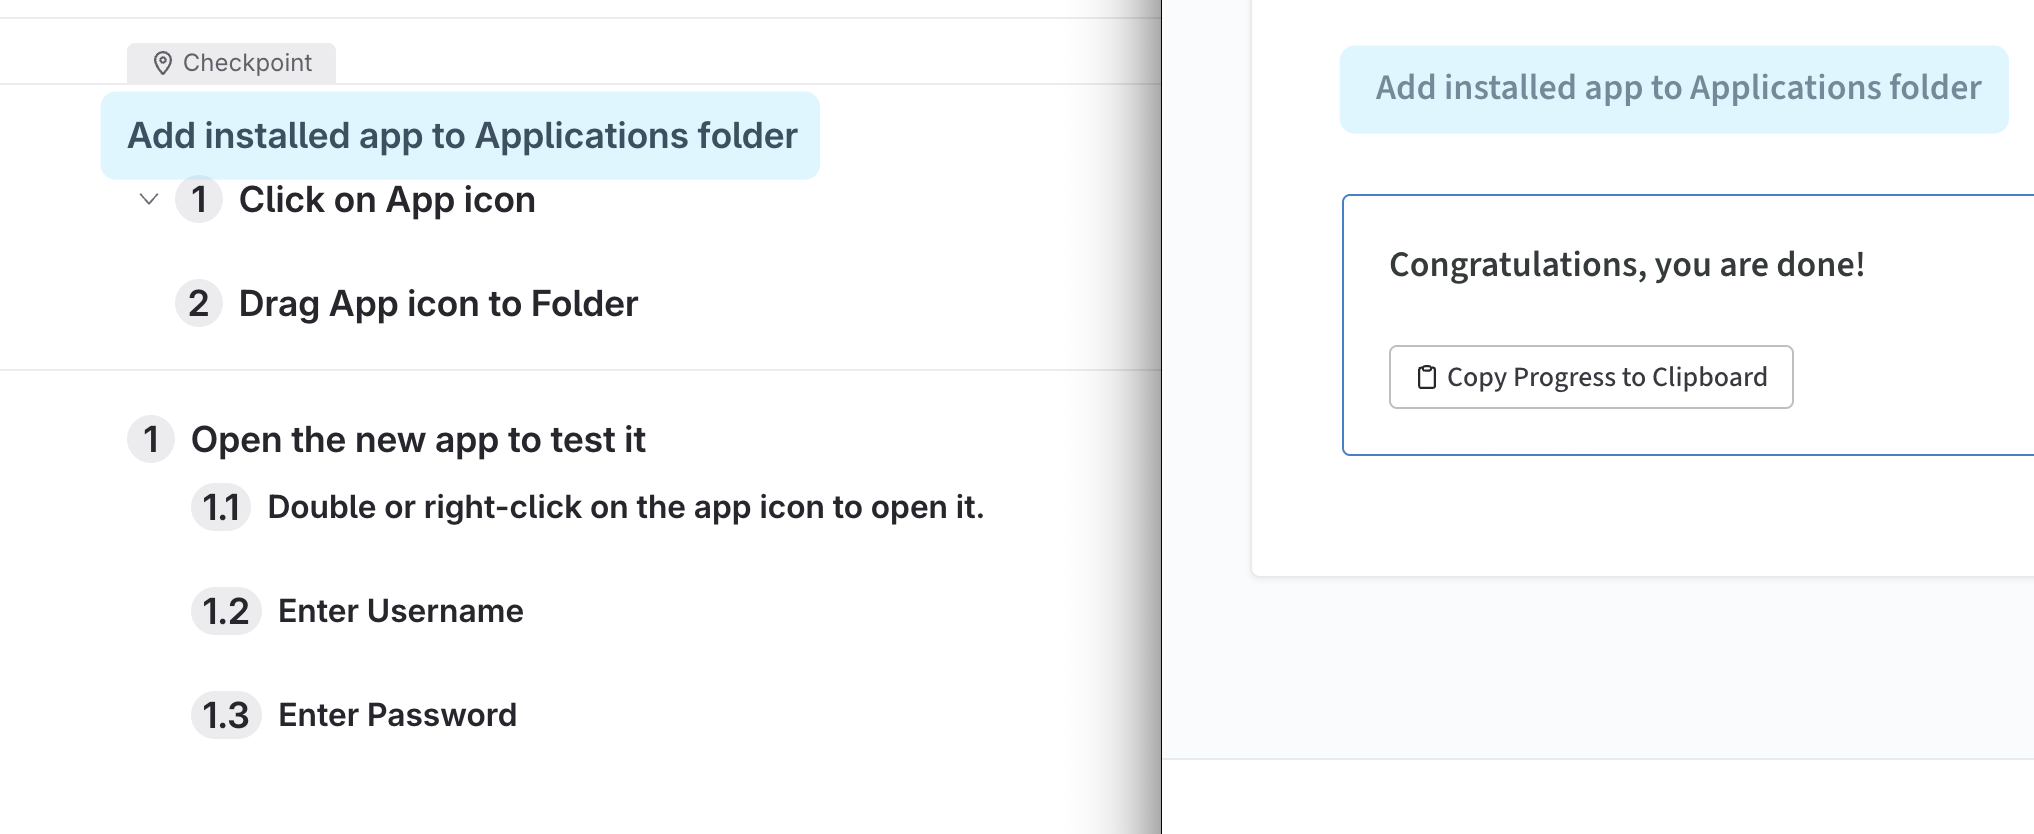Select the "Enter Password" substep
The height and width of the screenshot is (834, 2034).
tap(397, 715)
